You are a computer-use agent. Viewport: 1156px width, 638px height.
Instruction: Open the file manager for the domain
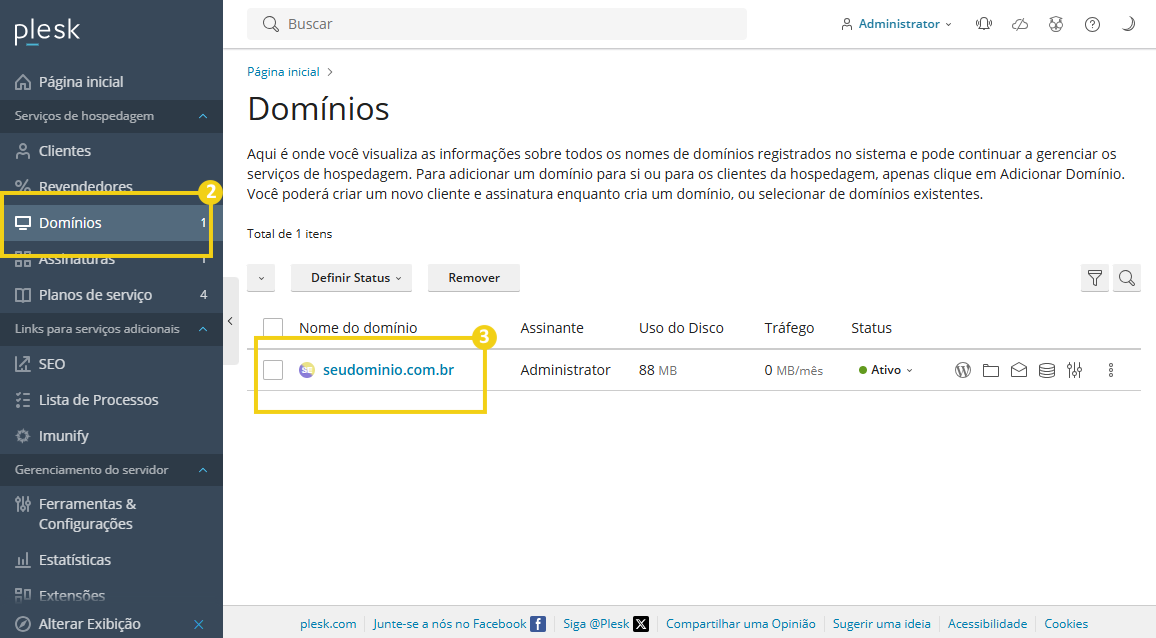[x=990, y=370]
